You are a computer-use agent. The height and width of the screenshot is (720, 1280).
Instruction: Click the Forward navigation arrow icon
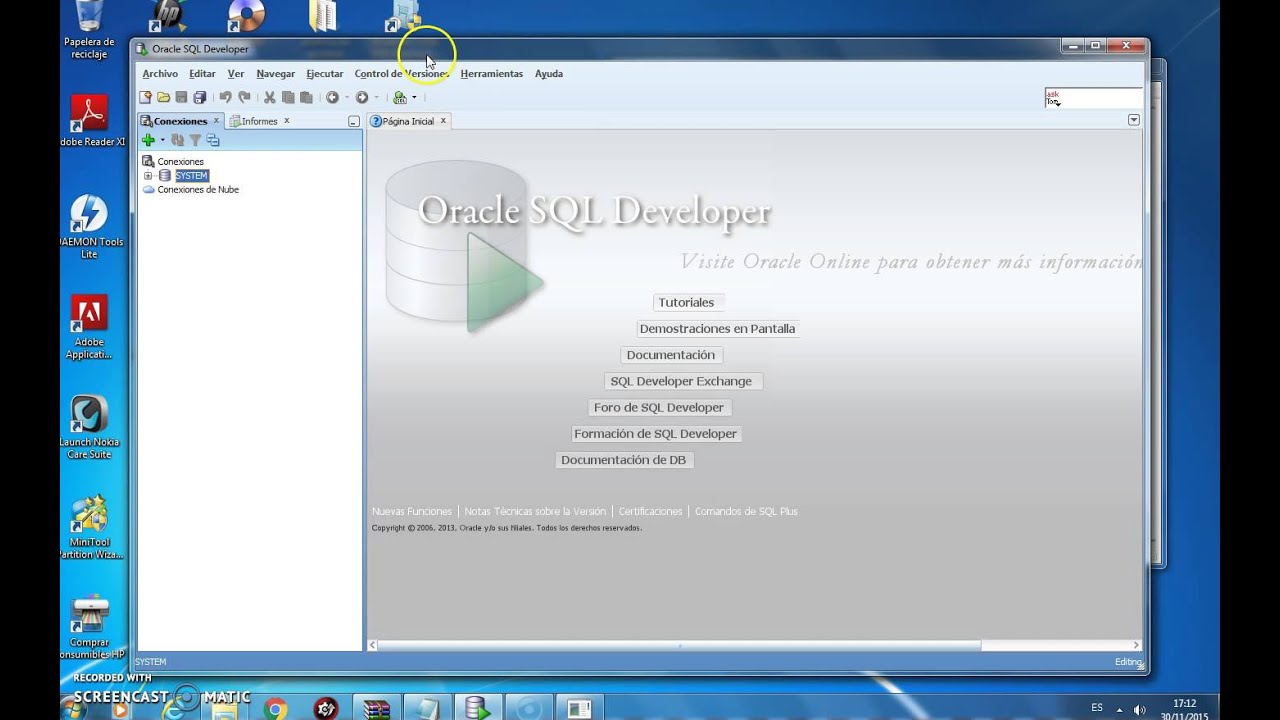[x=362, y=97]
